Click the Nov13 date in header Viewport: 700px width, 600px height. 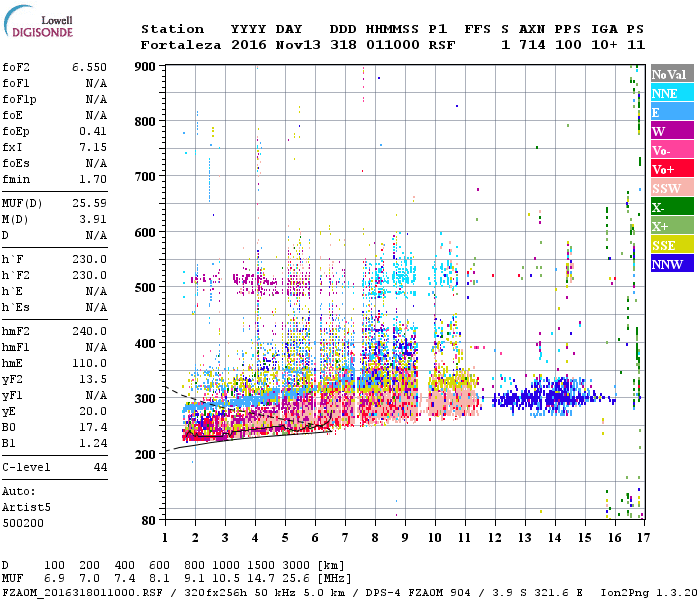298,45
